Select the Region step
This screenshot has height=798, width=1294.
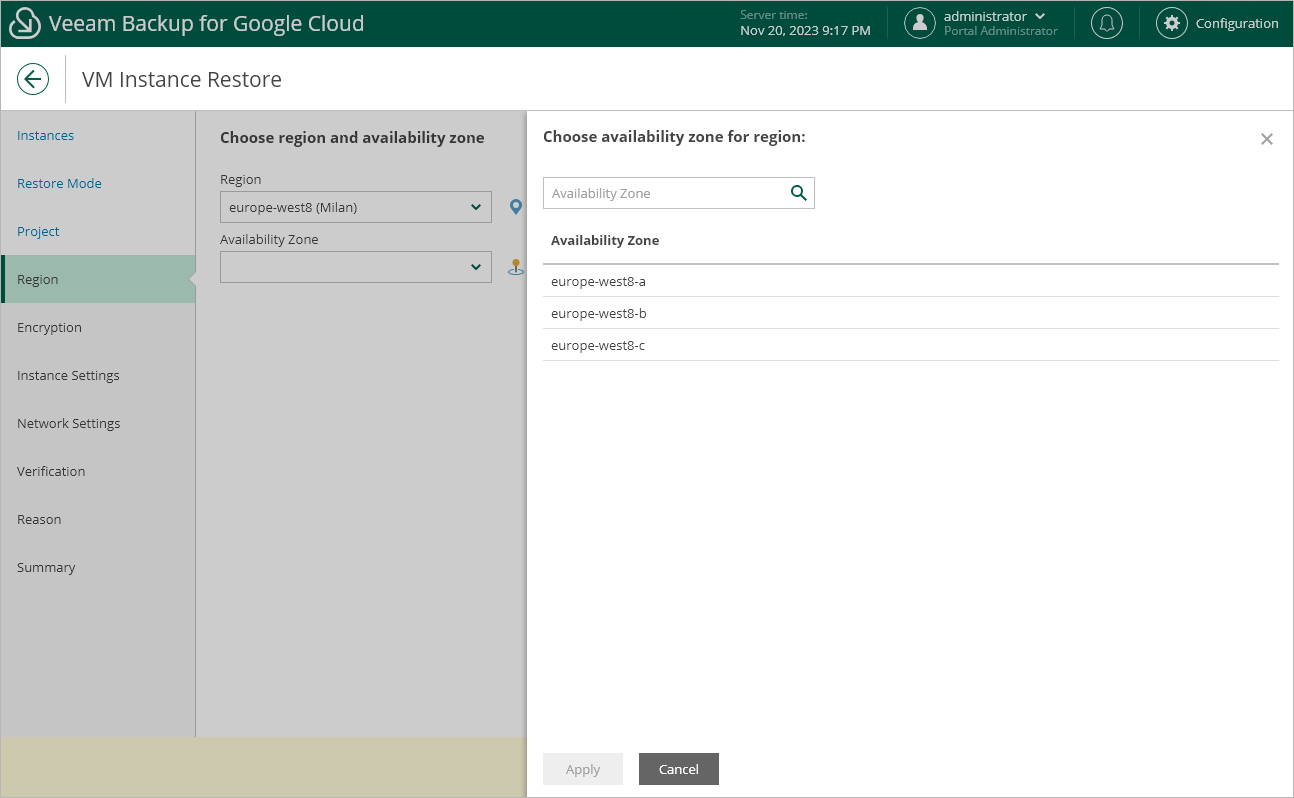tap(98, 279)
